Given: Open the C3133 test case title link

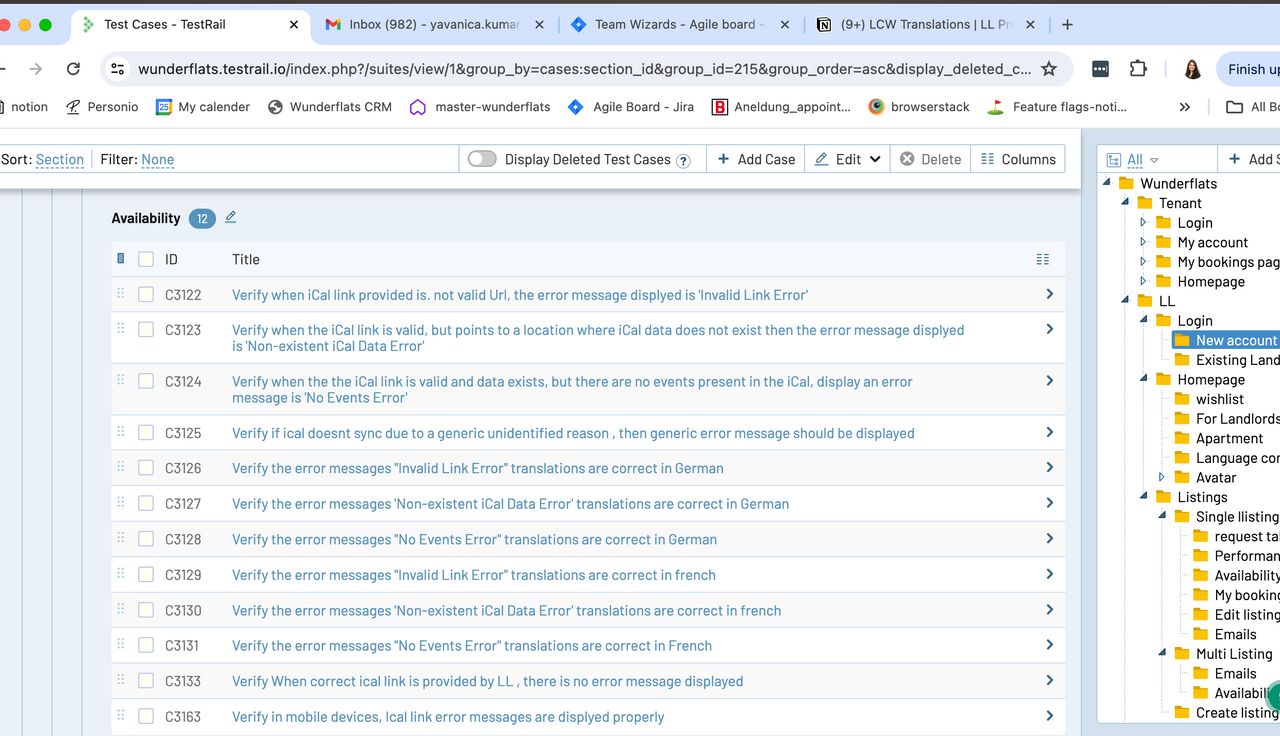Looking at the screenshot, I should coord(487,681).
